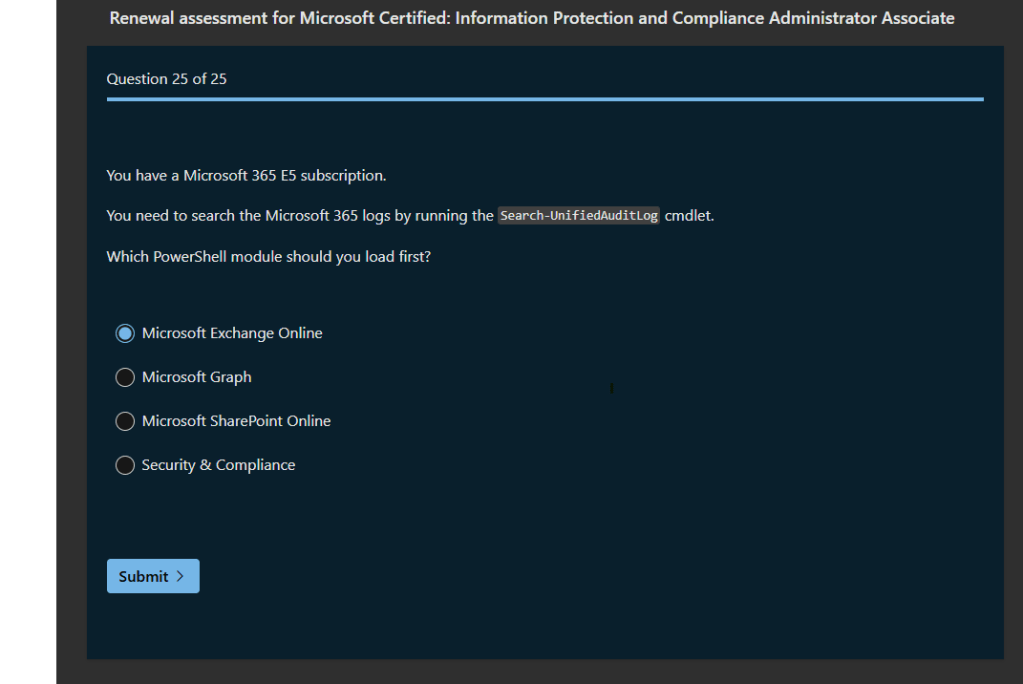Click the Submit button

coord(152,576)
